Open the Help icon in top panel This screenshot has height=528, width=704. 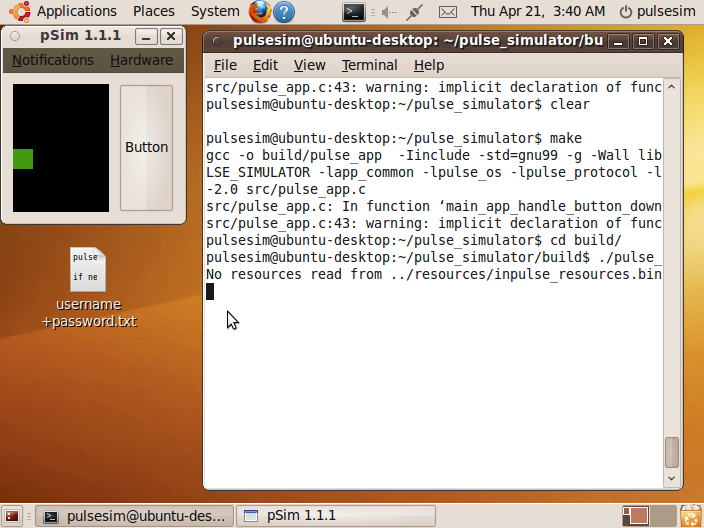pyautogui.click(x=284, y=12)
